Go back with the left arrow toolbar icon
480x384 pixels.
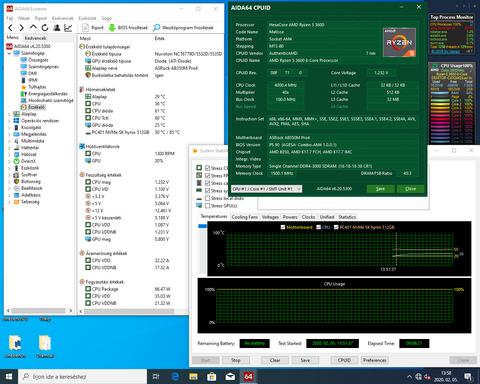pos(11,28)
